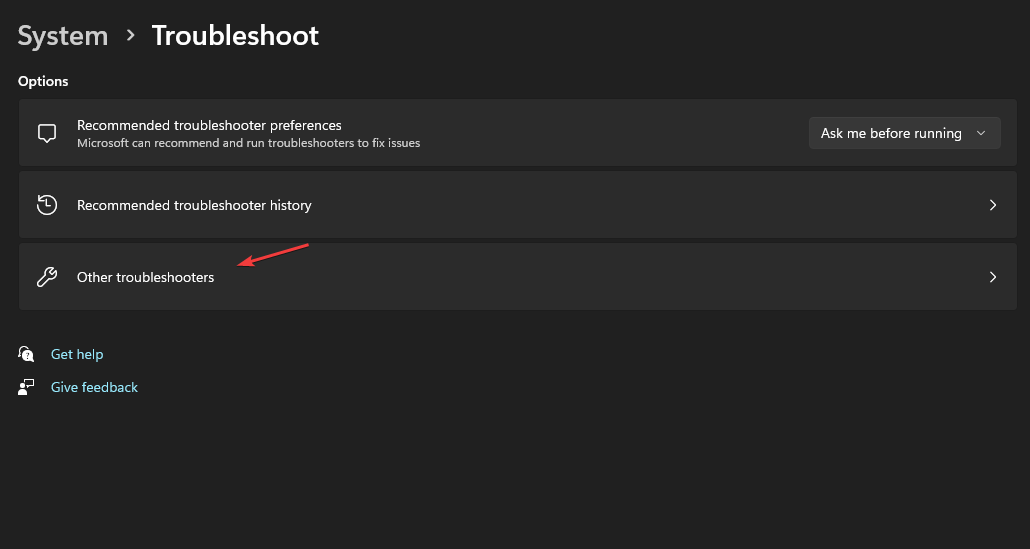Click the clock history icon
Viewport: 1030px width, 549px height.
[47, 205]
